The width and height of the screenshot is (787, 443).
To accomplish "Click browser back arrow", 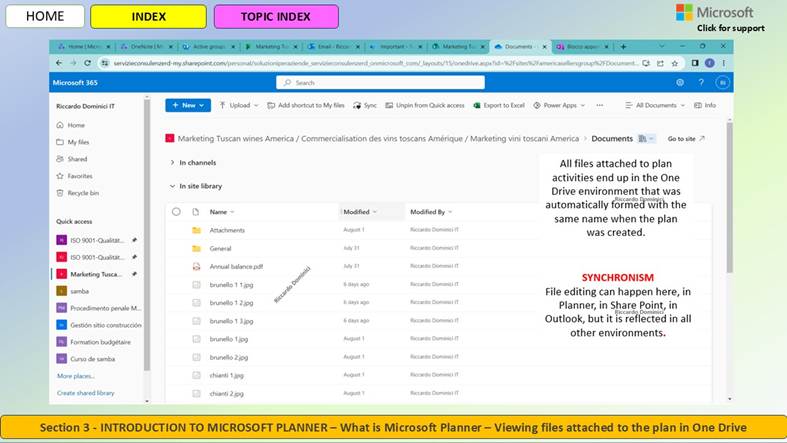I will pos(59,63).
